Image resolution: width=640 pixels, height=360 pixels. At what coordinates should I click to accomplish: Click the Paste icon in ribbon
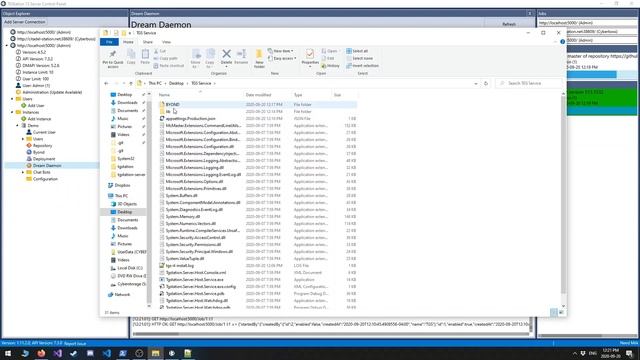tap(145, 54)
